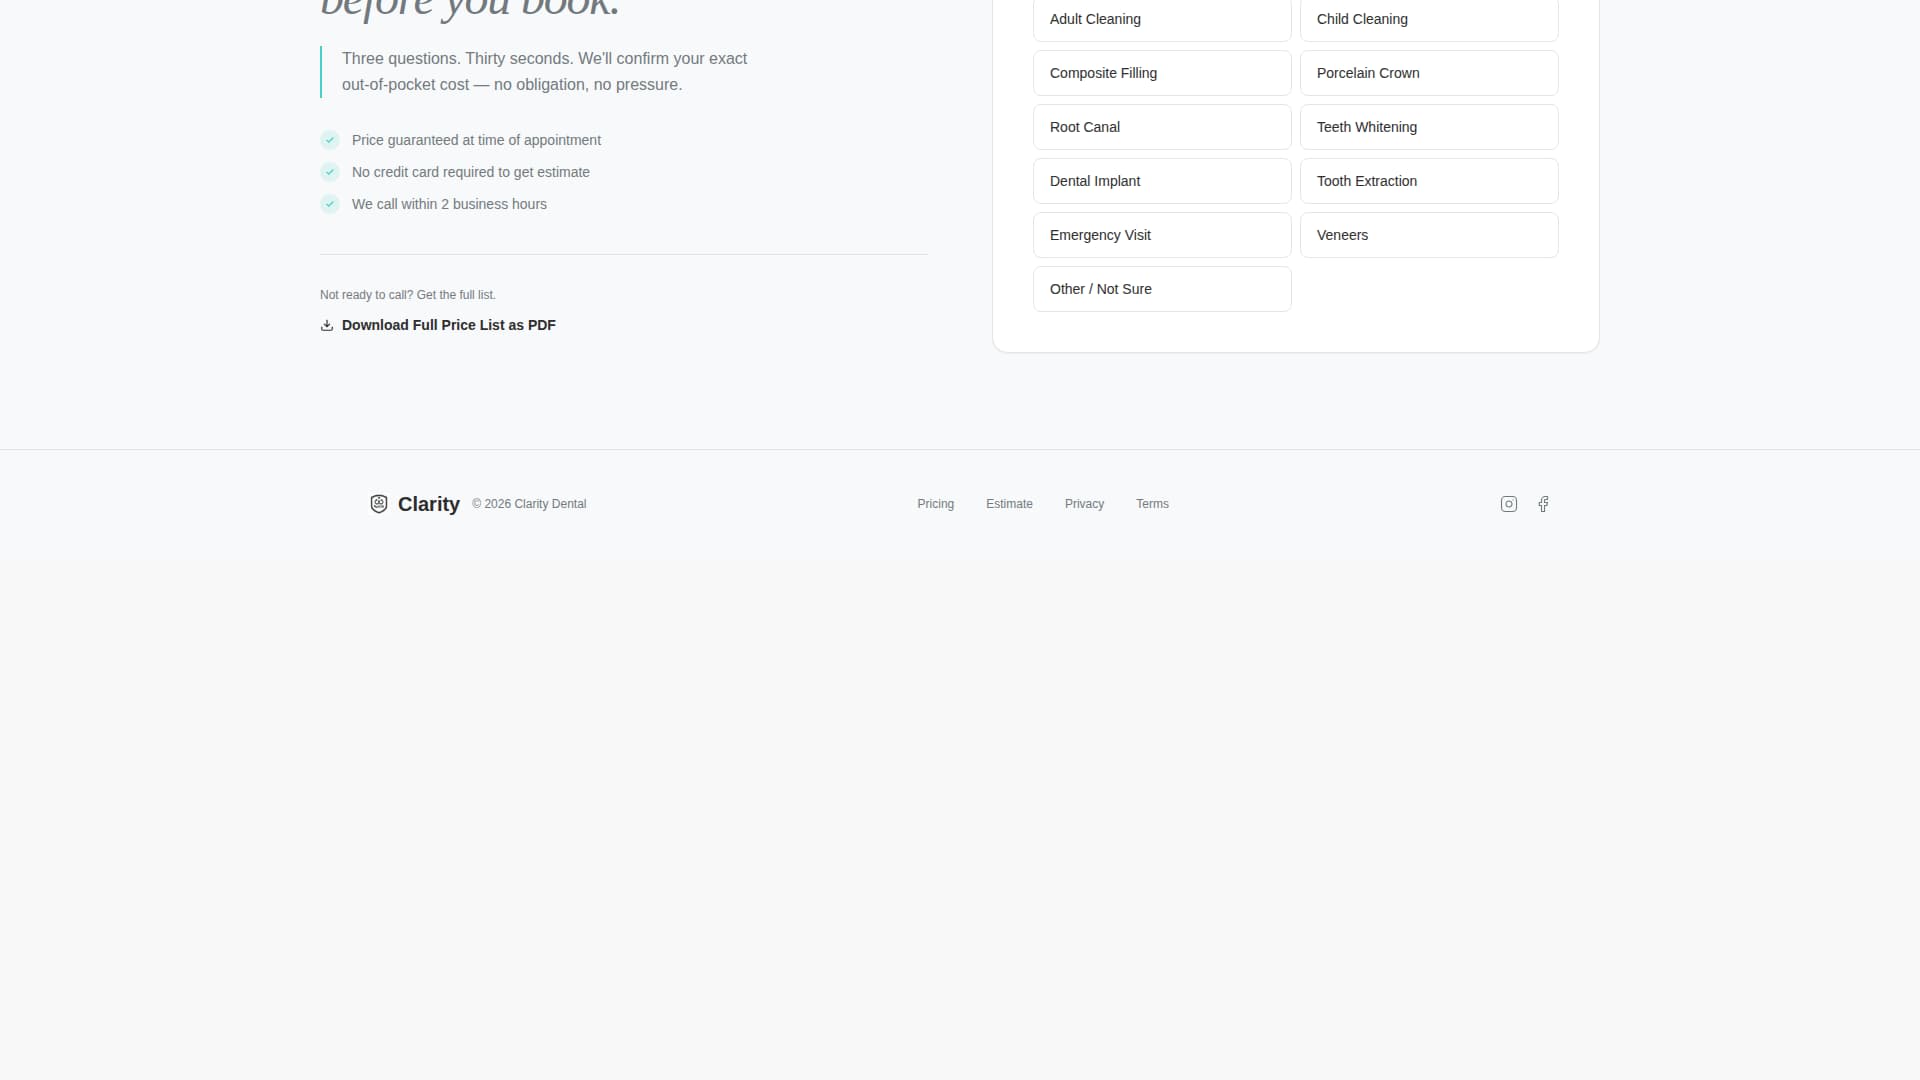1920x1080 pixels.
Task: Open the Estimate footer link
Action: pyautogui.click(x=1009, y=504)
